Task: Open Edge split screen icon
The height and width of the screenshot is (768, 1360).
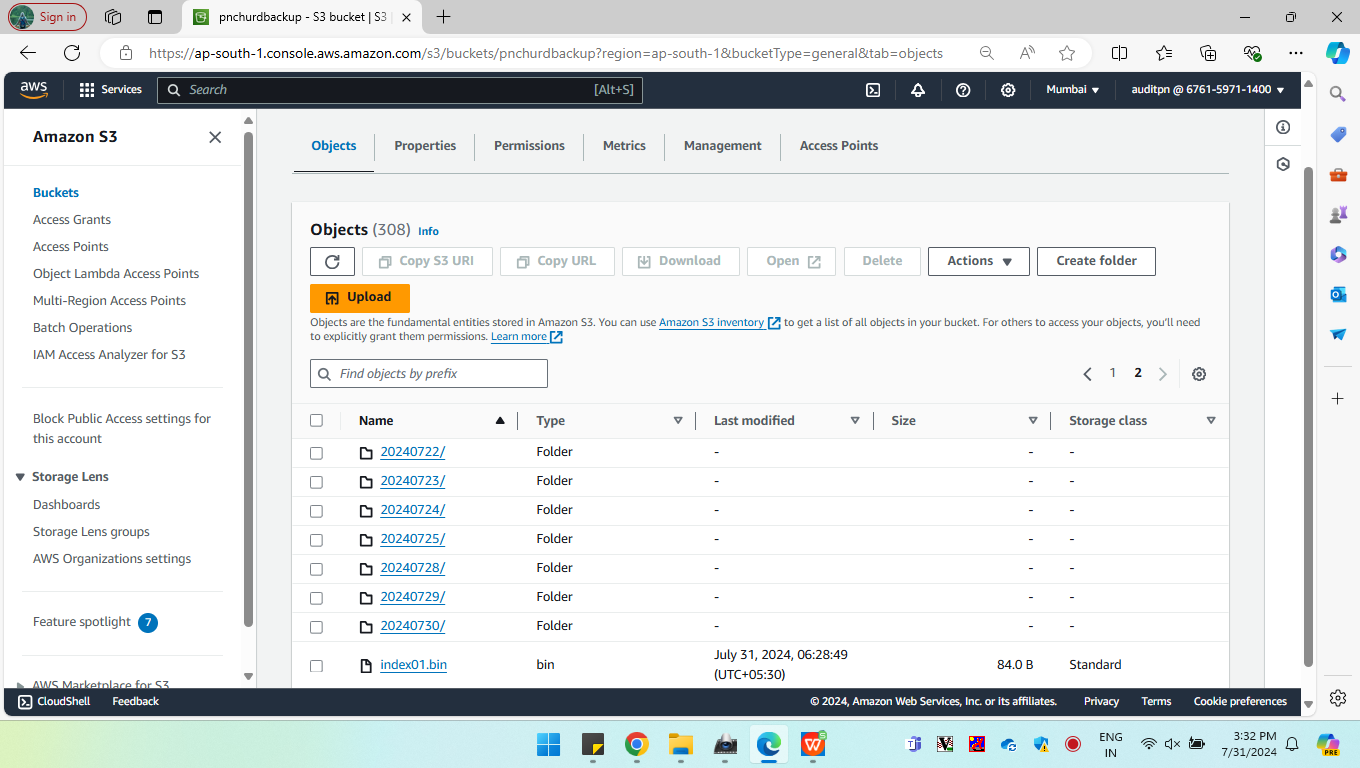Action: coord(1120,53)
